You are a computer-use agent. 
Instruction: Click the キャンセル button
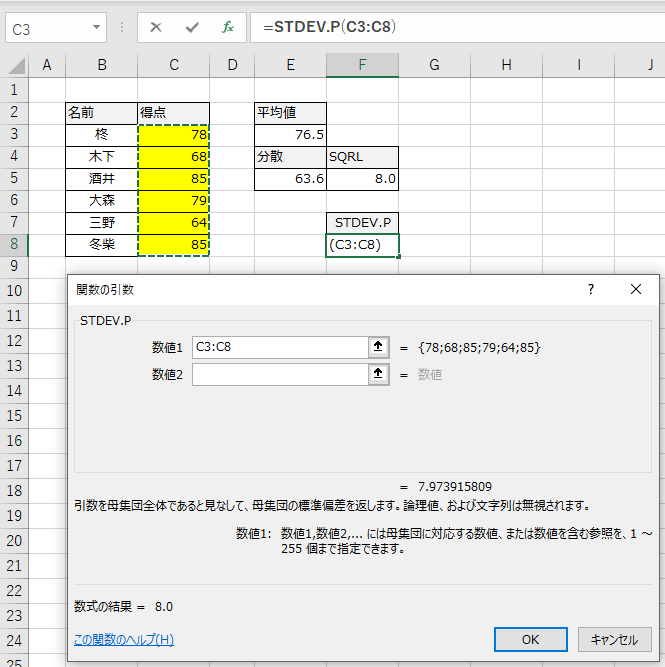click(x=614, y=639)
